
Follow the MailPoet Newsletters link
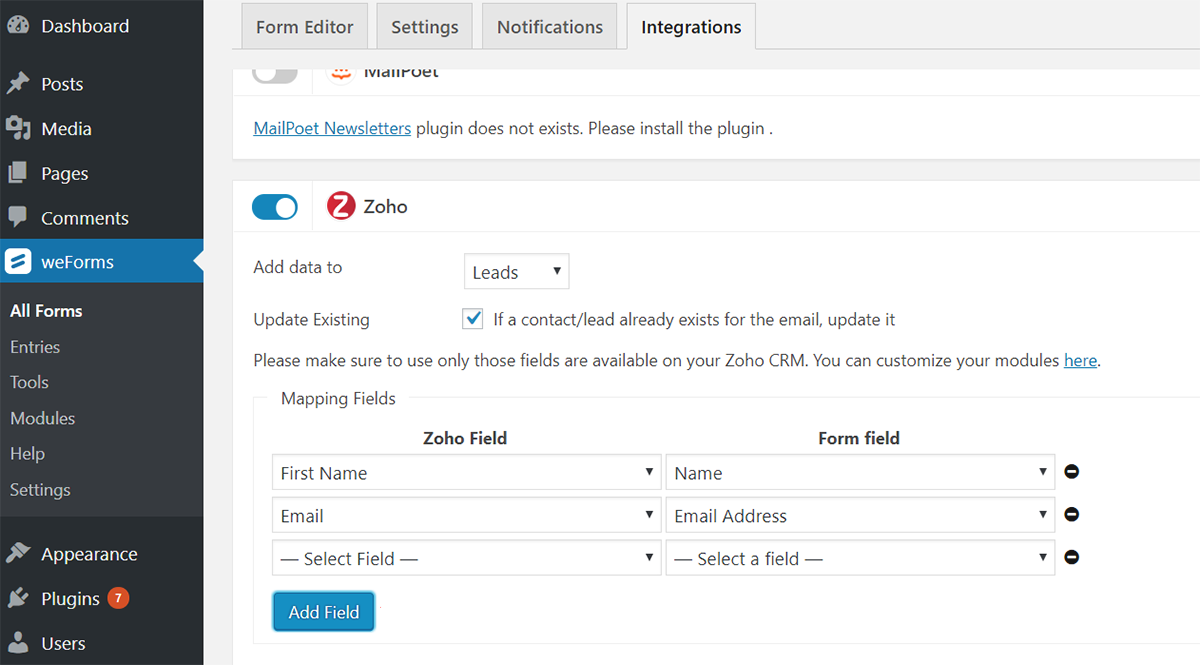coord(332,128)
